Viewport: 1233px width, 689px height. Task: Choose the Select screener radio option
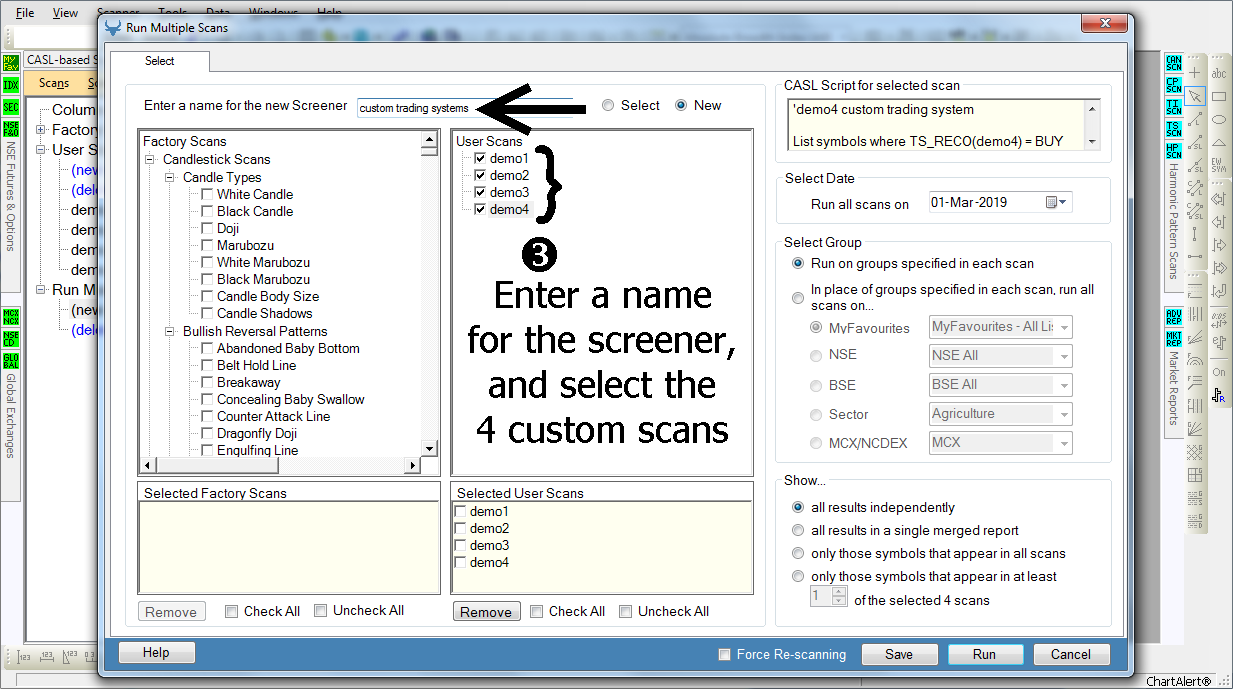point(608,105)
